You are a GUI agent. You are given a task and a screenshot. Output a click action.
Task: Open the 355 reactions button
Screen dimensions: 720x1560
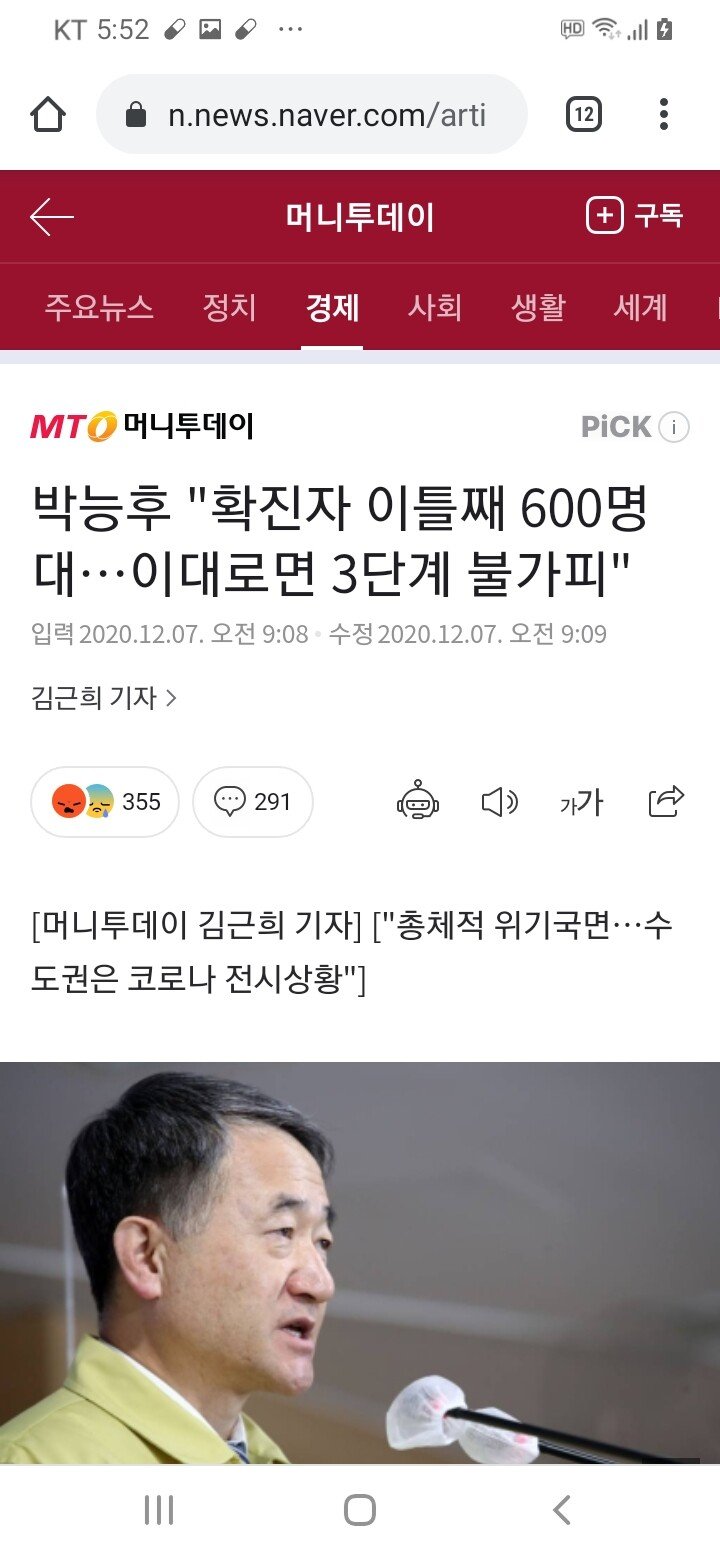click(x=105, y=802)
